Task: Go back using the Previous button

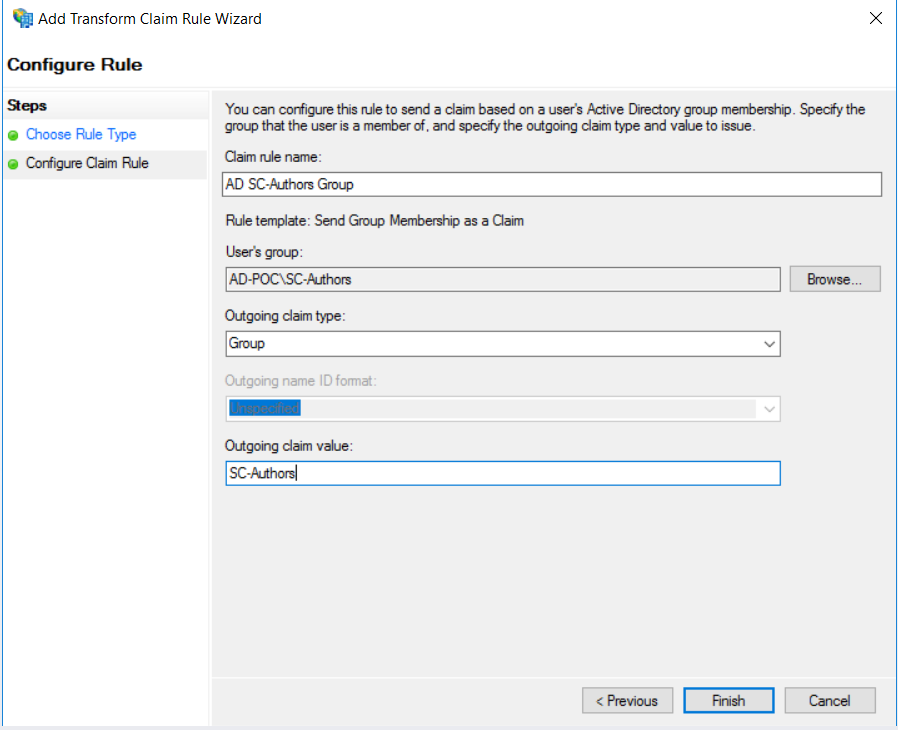Action: pos(627,701)
